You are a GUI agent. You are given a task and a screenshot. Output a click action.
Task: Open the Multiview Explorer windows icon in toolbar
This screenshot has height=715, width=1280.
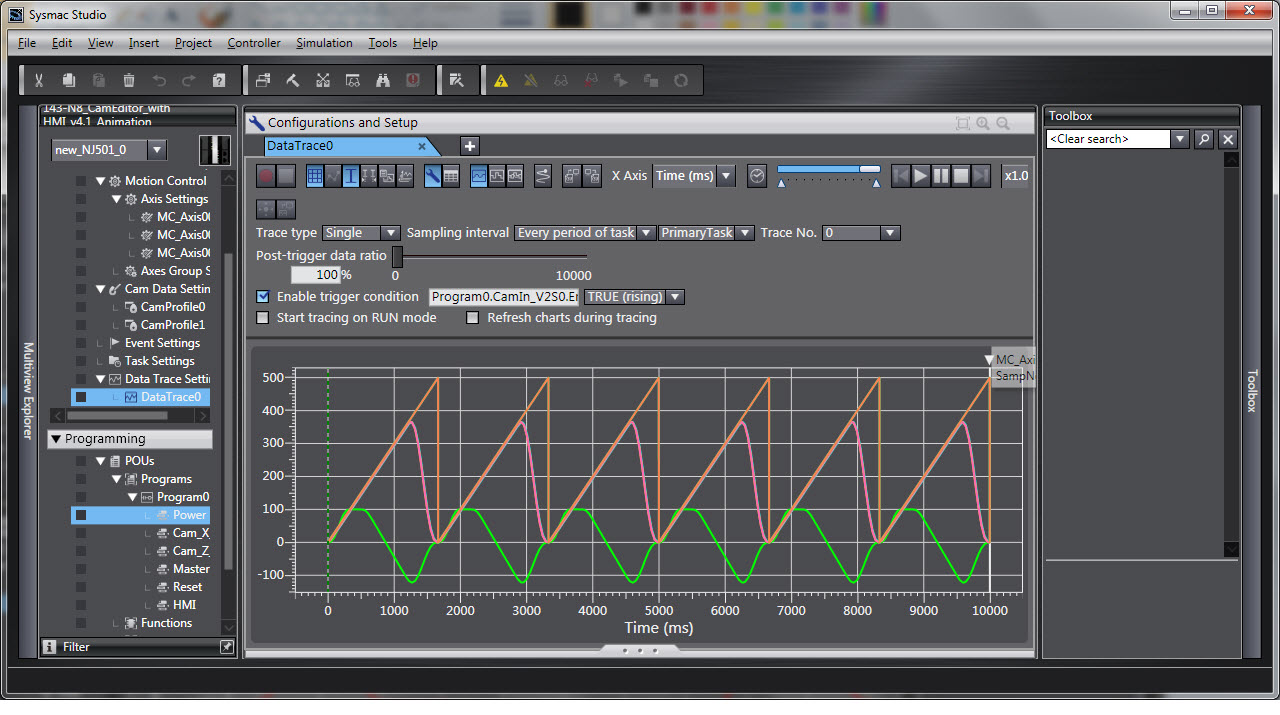tap(263, 81)
